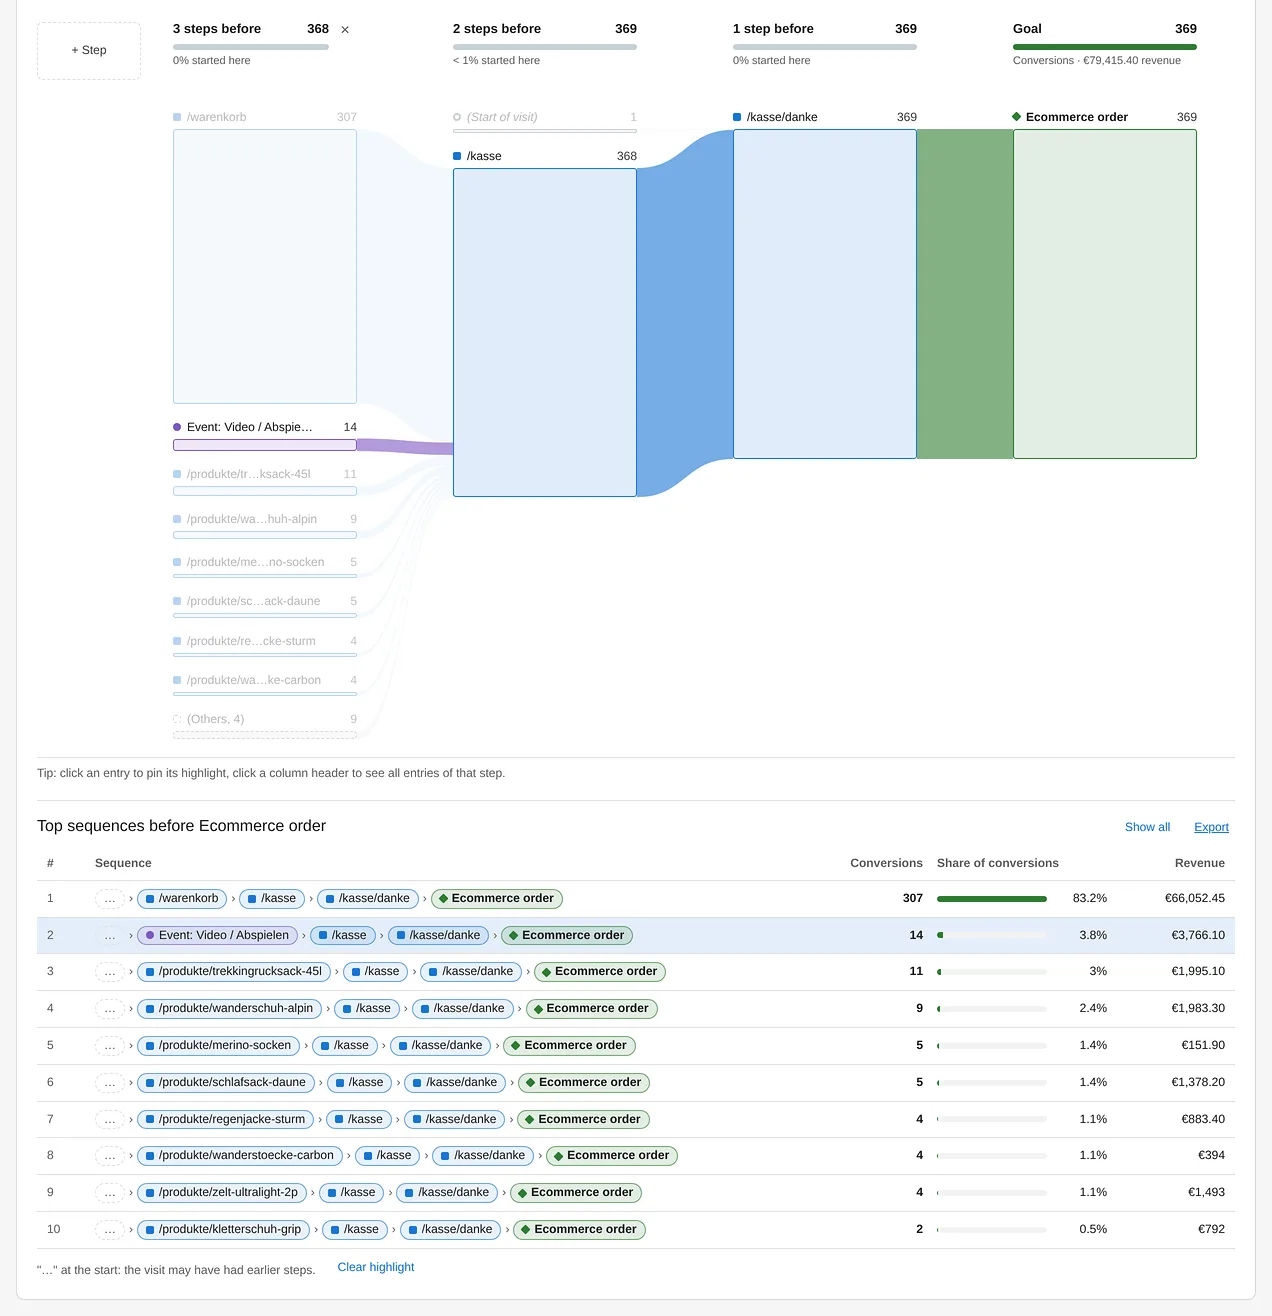Open the Goal column header

[x=1105, y=43]
